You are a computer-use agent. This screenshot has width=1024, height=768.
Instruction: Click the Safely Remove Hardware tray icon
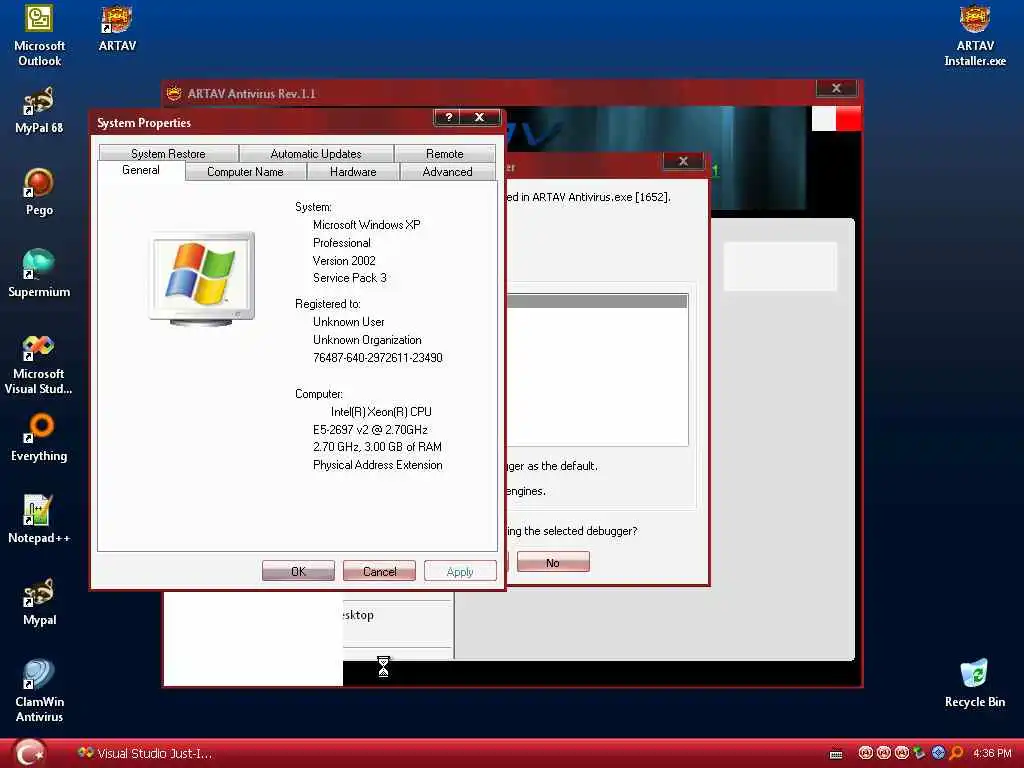click(x=920, y=754)
